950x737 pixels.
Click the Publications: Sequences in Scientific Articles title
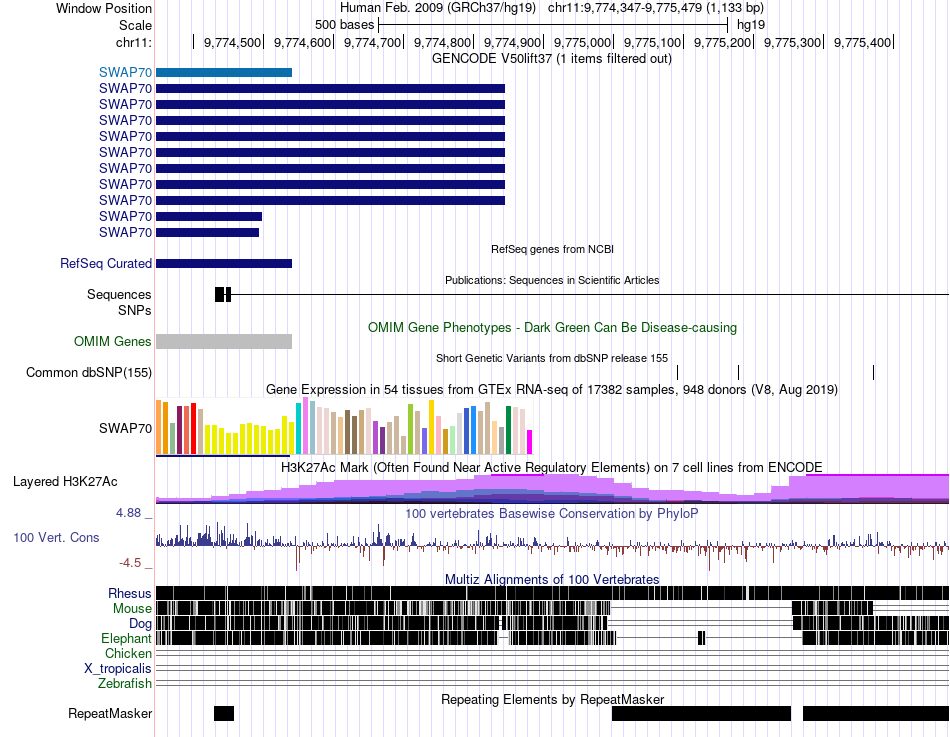pos(552,280)
